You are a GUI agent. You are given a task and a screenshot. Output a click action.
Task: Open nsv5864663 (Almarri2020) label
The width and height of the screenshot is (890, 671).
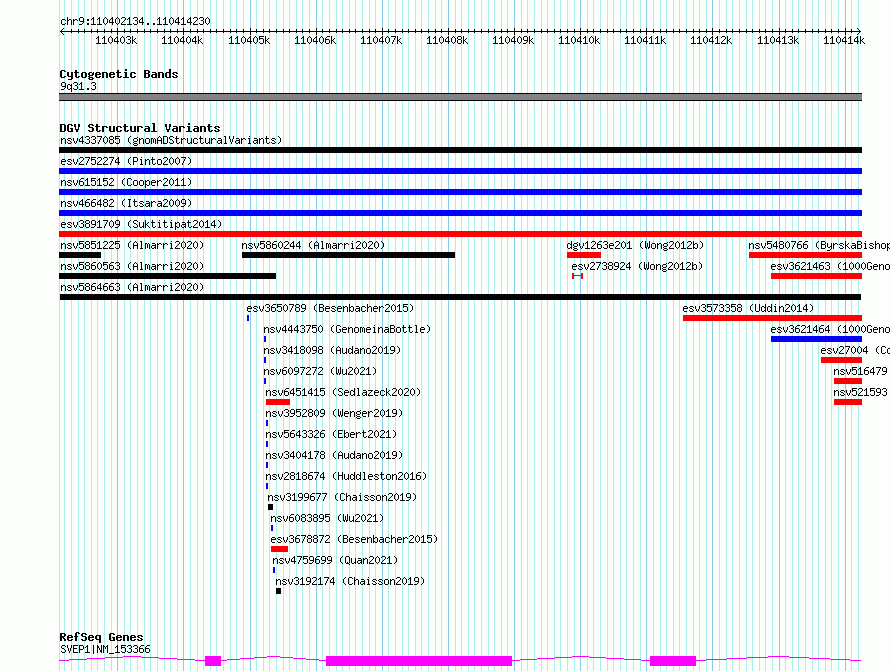pyautogui.click(x=132, y=287)
